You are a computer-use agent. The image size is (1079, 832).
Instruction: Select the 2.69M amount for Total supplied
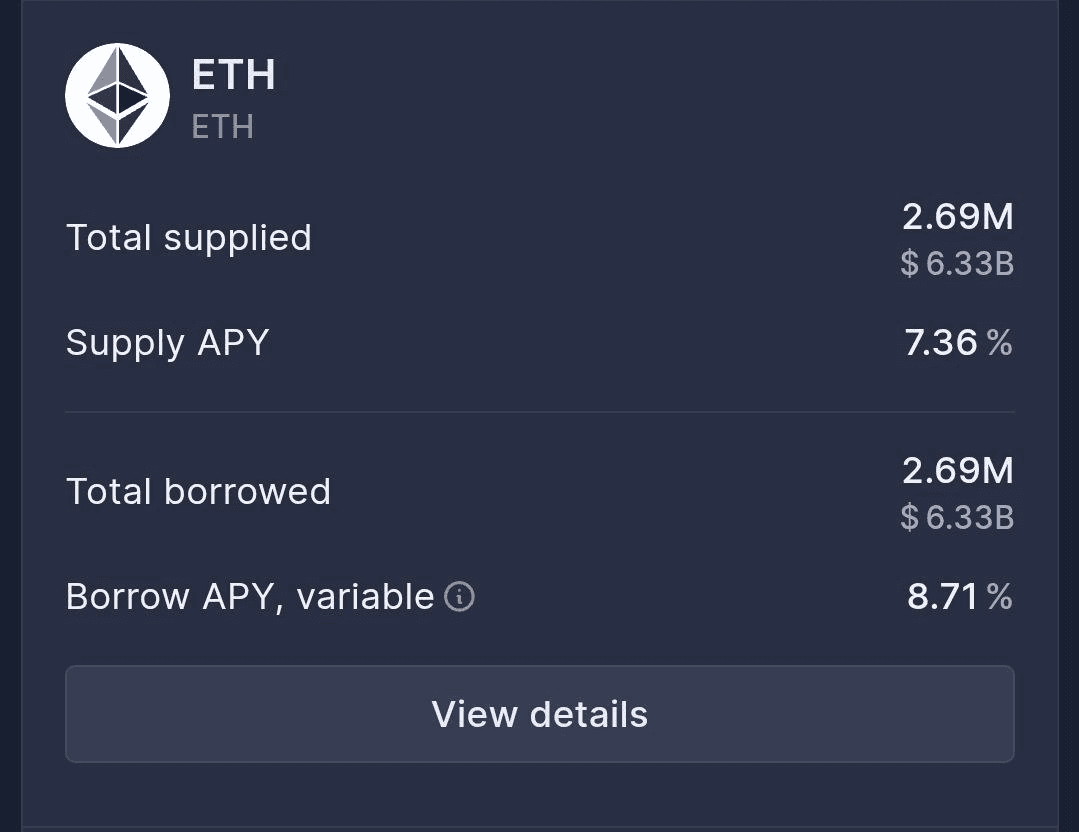957,216
